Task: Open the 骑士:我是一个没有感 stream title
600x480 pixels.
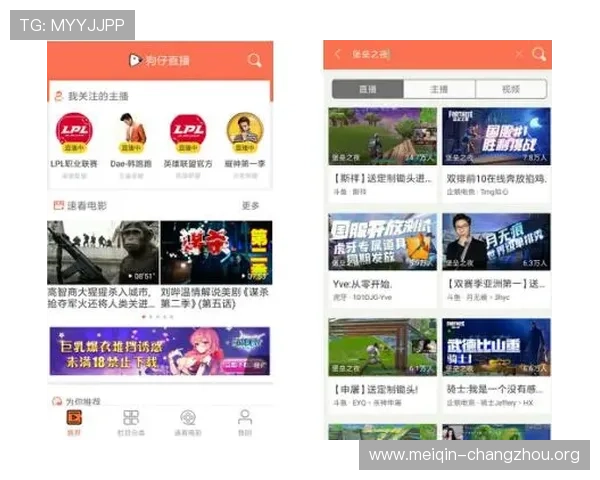Action: click(x=495, y=390)
